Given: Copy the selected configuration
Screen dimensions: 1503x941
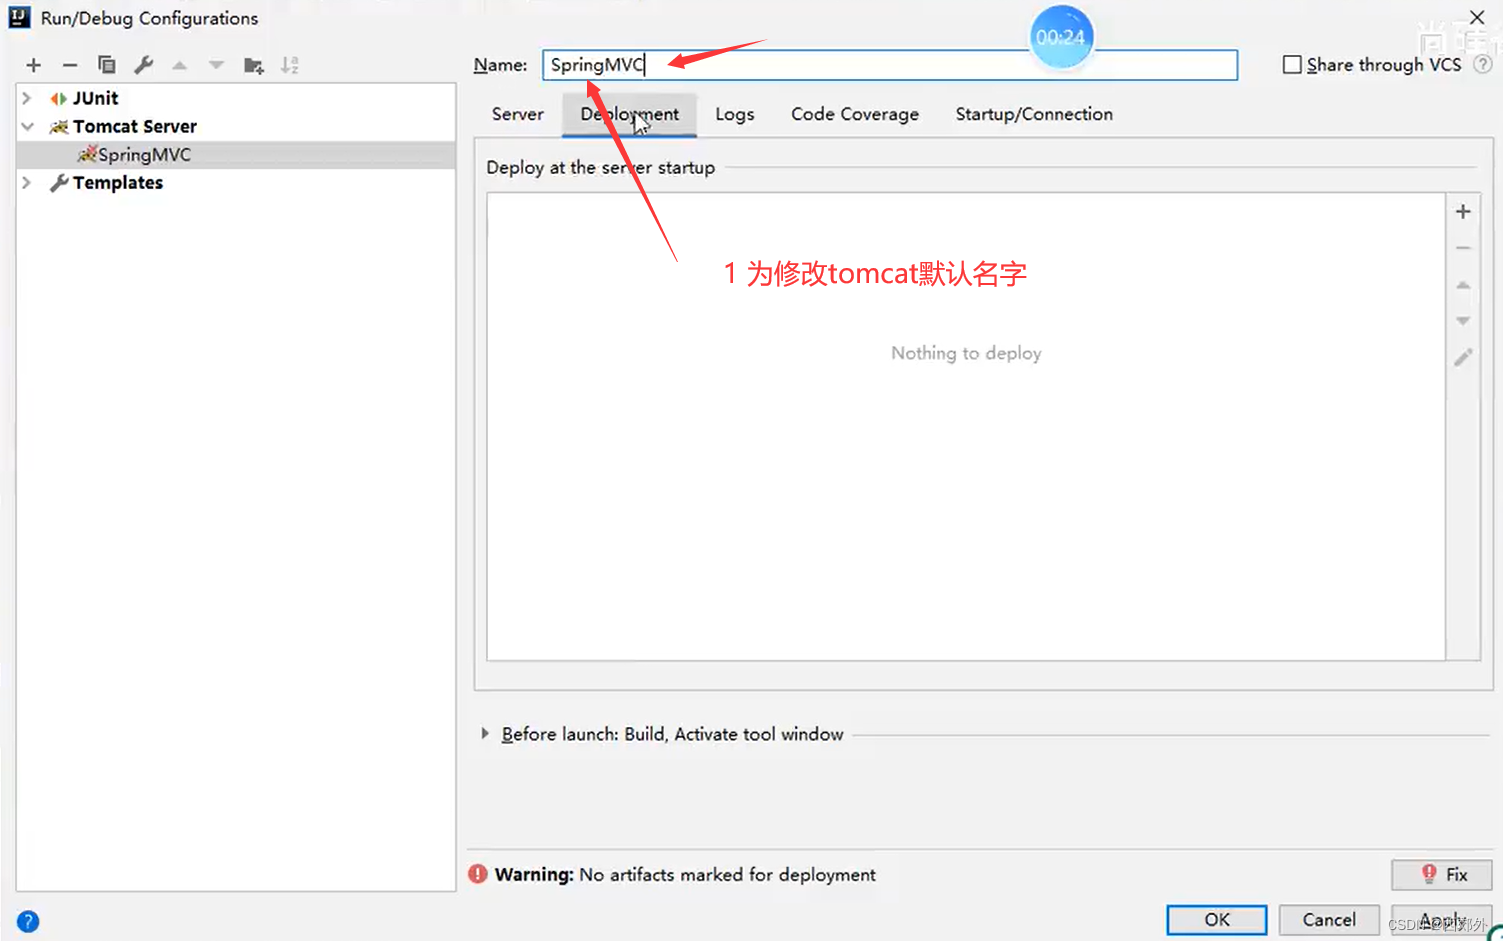Looking at the screenshot, I should [x=106, y=65].
